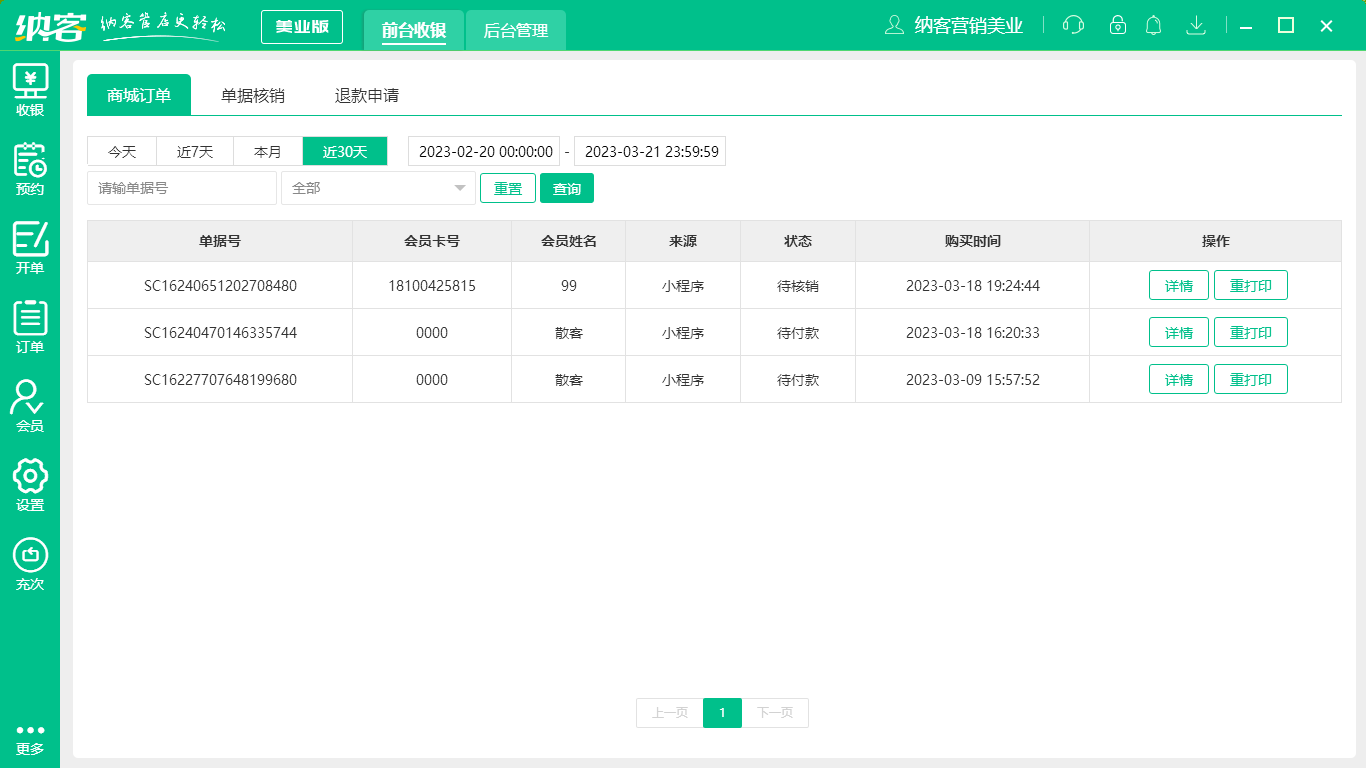This screenshot has width=1366, height=768.
Task: View 详情 for order SC16240470146335744
Action: pos(1179,332)
